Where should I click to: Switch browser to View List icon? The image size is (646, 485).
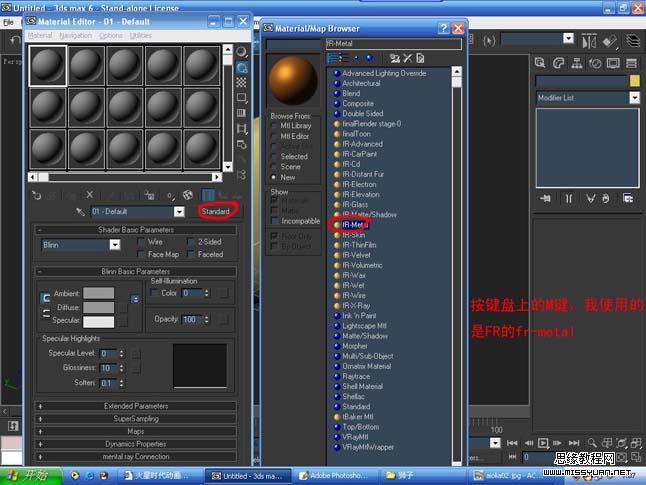click(332, 59)
